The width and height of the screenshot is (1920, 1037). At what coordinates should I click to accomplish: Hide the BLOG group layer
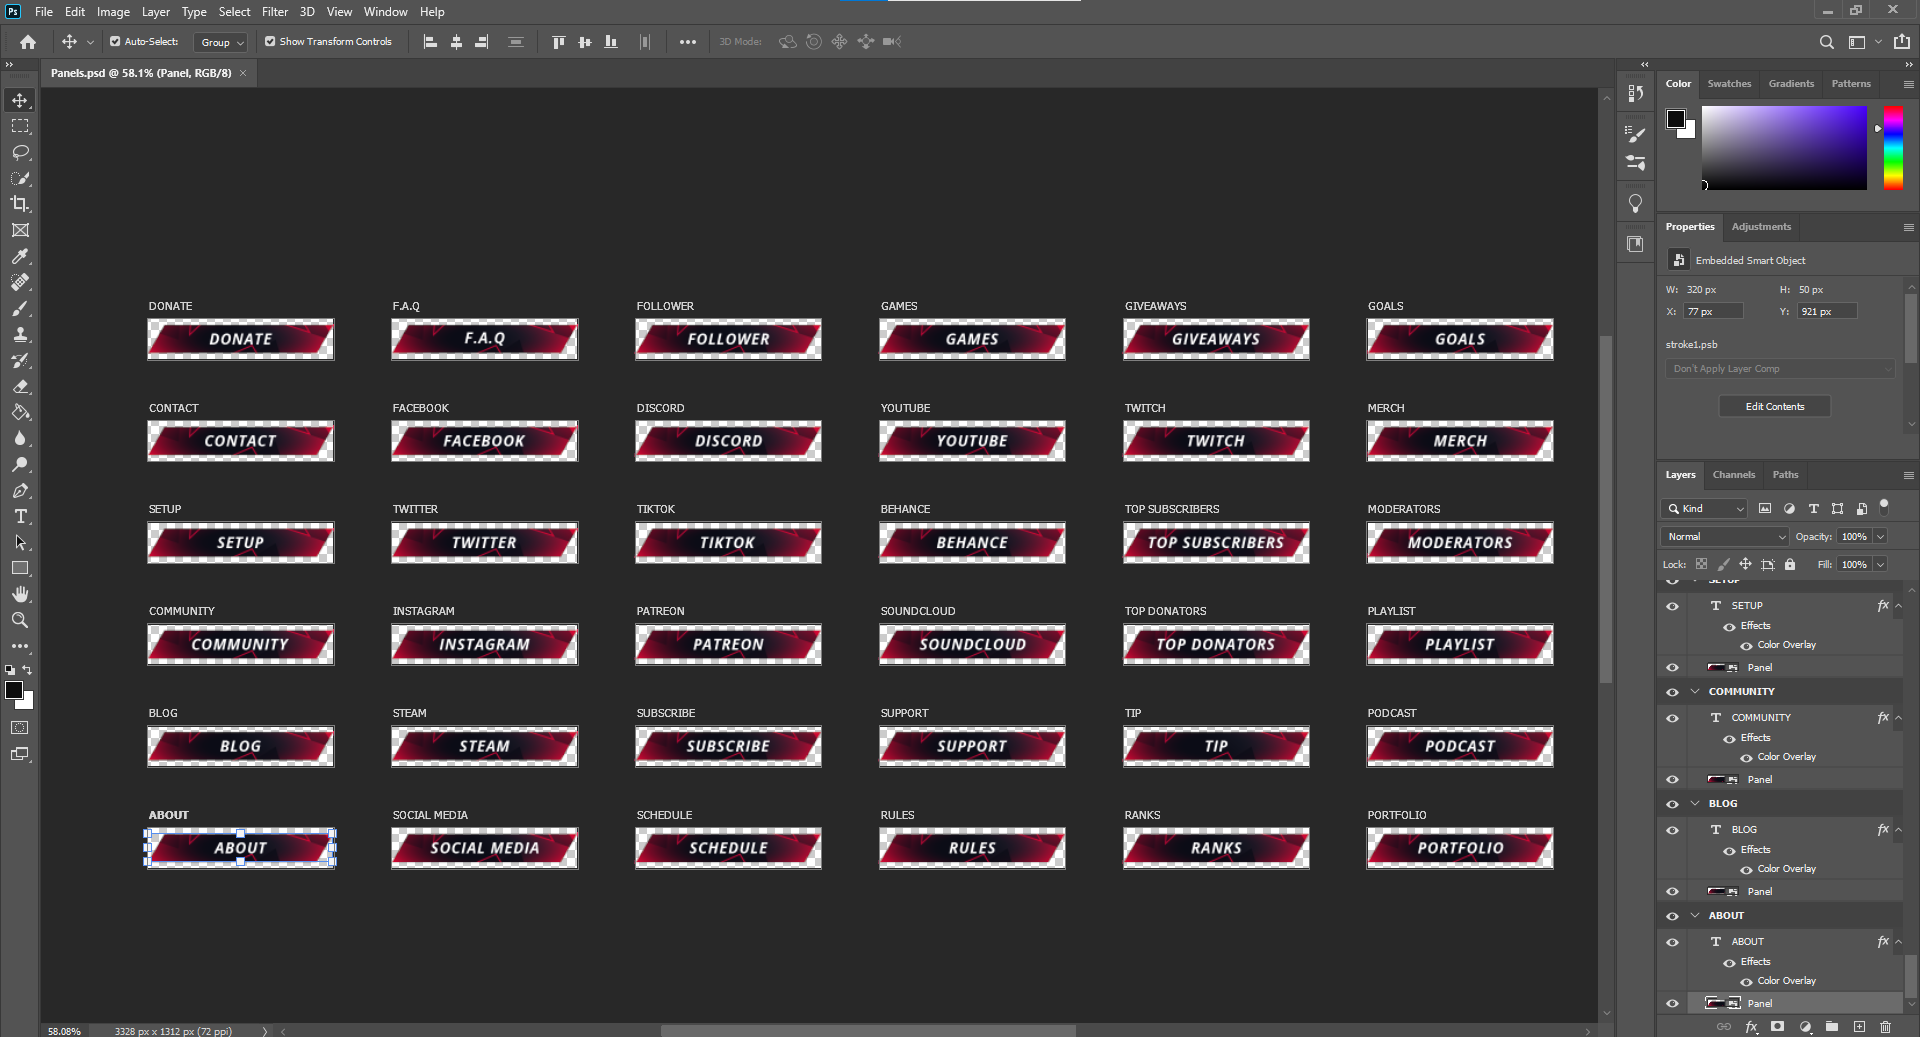pyautogui.click(x=1672, y=804)
